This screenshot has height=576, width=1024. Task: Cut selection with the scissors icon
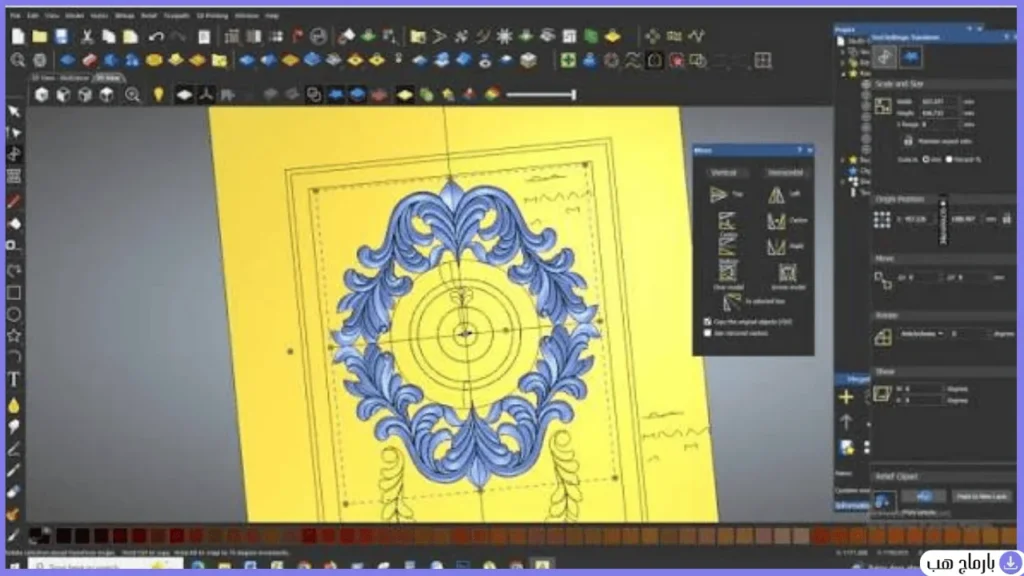[87, 37]
